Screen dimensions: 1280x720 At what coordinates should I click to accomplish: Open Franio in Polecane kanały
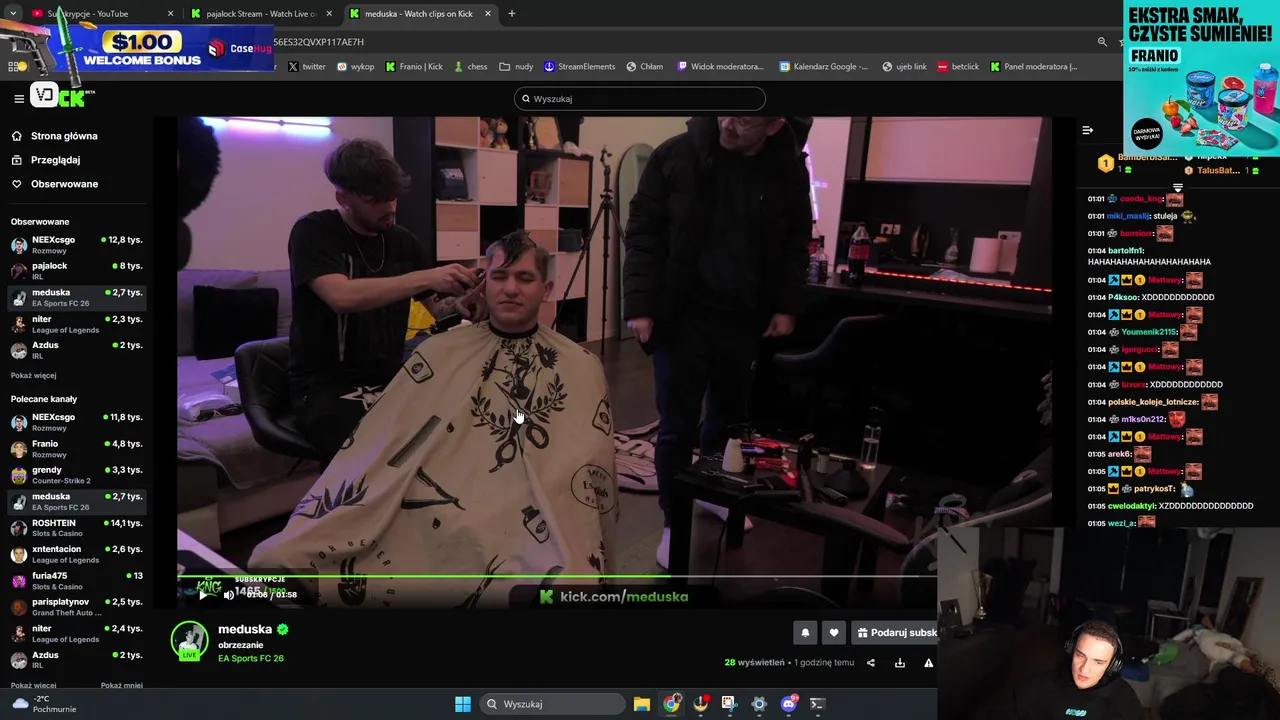point(76,449)
